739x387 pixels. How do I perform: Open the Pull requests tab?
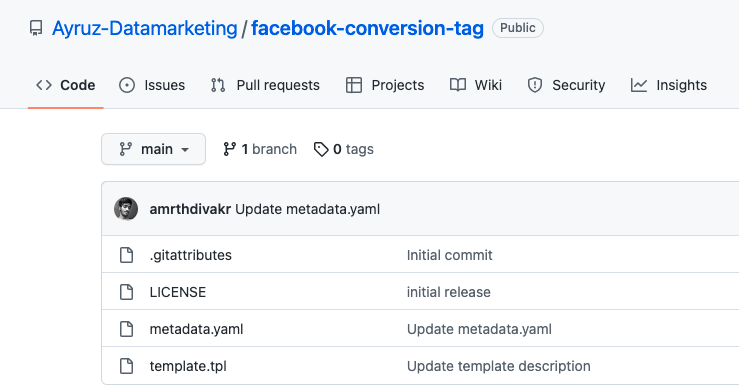pos(265,85)
